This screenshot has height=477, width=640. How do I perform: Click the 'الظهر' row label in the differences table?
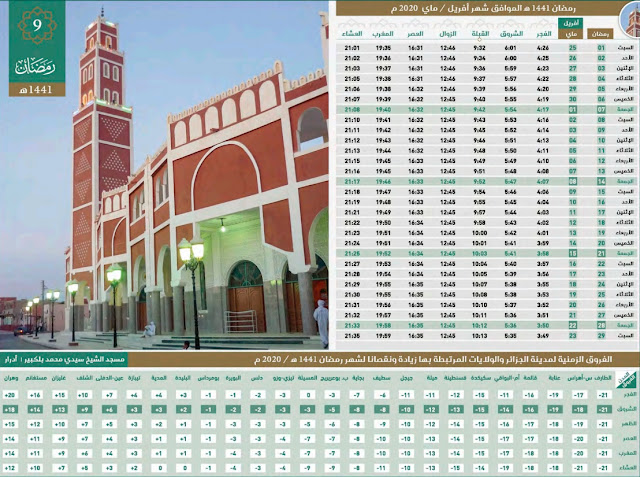pos(629,424)
